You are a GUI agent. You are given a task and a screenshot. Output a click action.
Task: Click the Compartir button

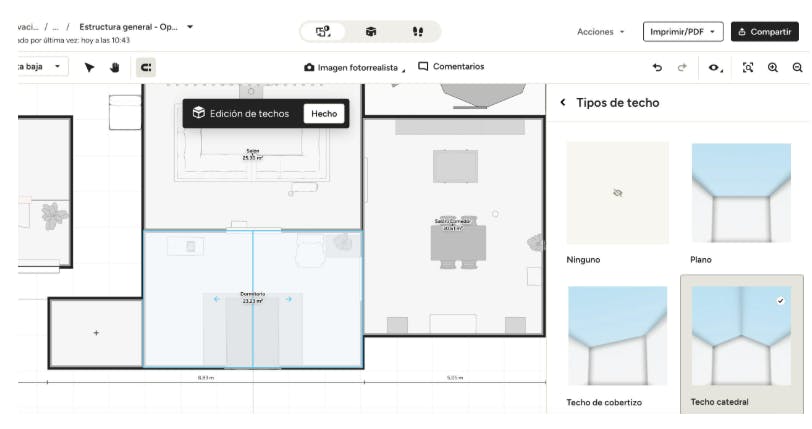(764, 32)
